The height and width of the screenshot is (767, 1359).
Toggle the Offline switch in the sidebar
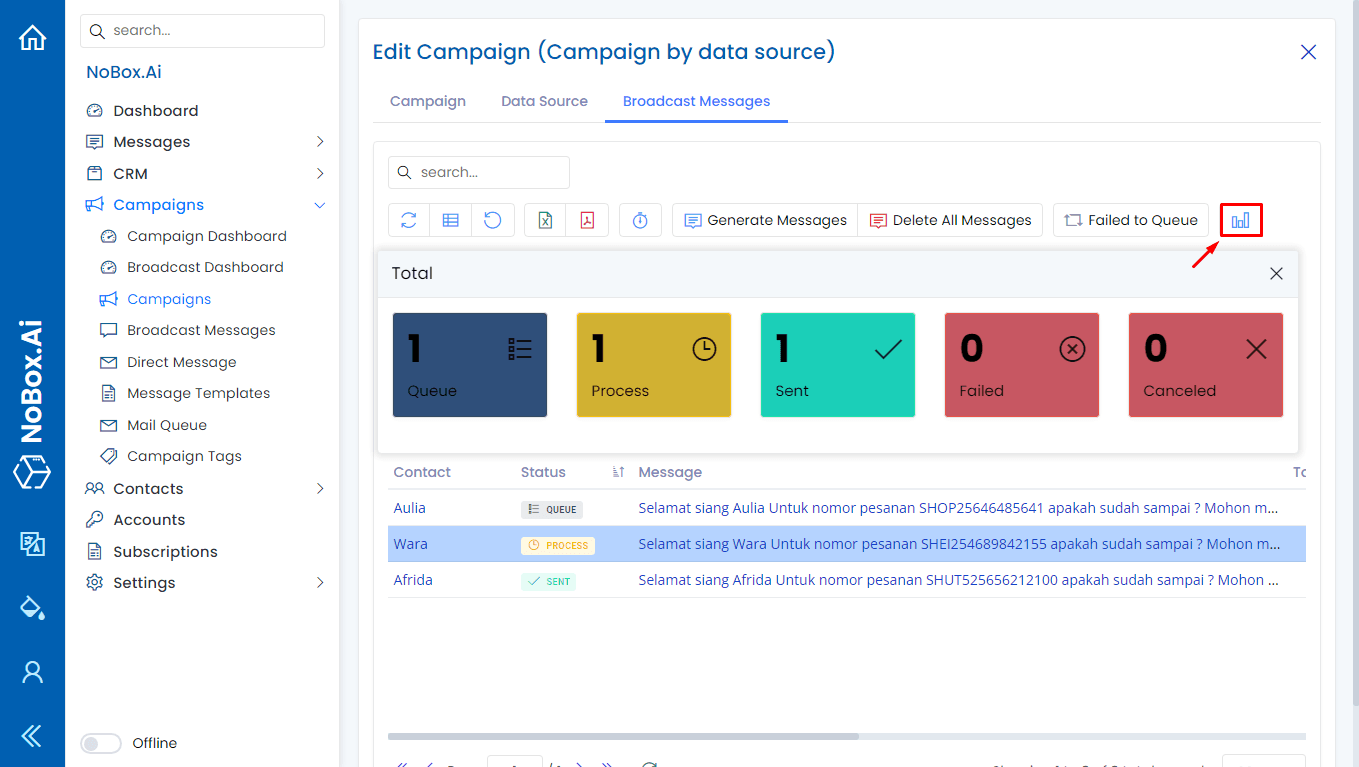100,743
